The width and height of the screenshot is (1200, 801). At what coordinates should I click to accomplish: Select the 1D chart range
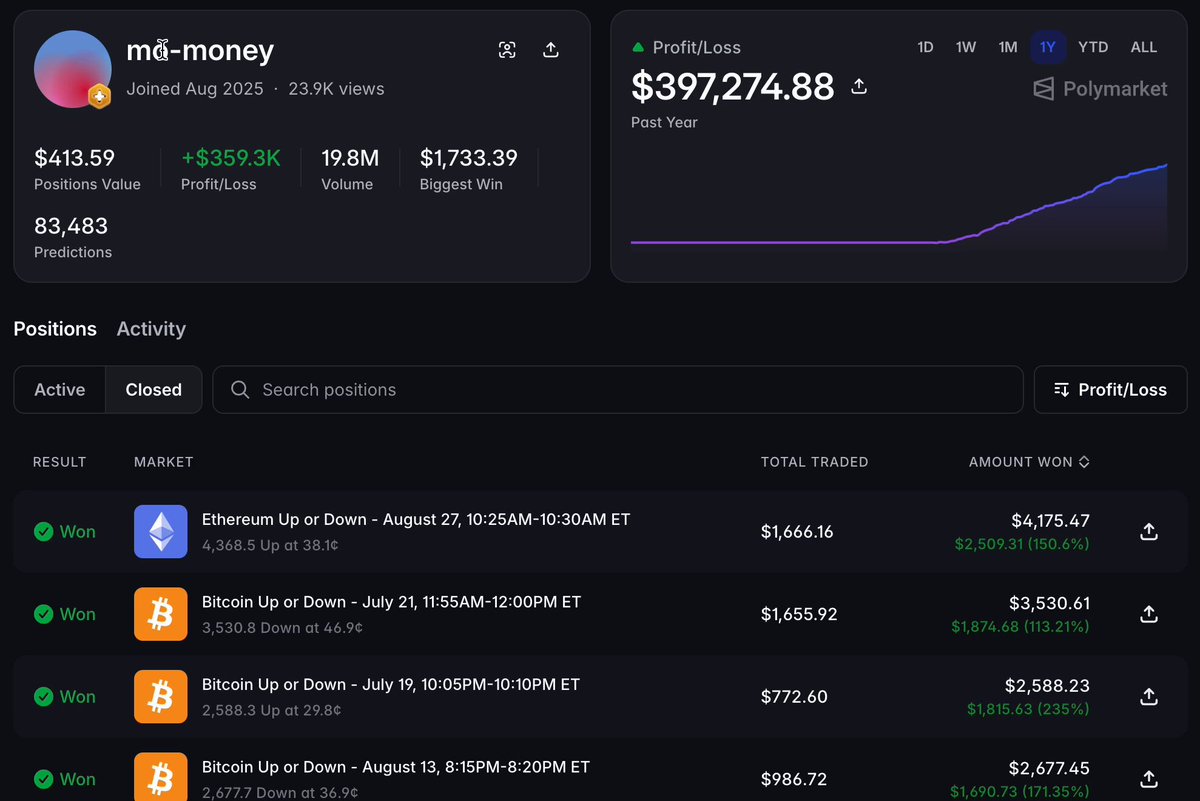tap(926, 47)
